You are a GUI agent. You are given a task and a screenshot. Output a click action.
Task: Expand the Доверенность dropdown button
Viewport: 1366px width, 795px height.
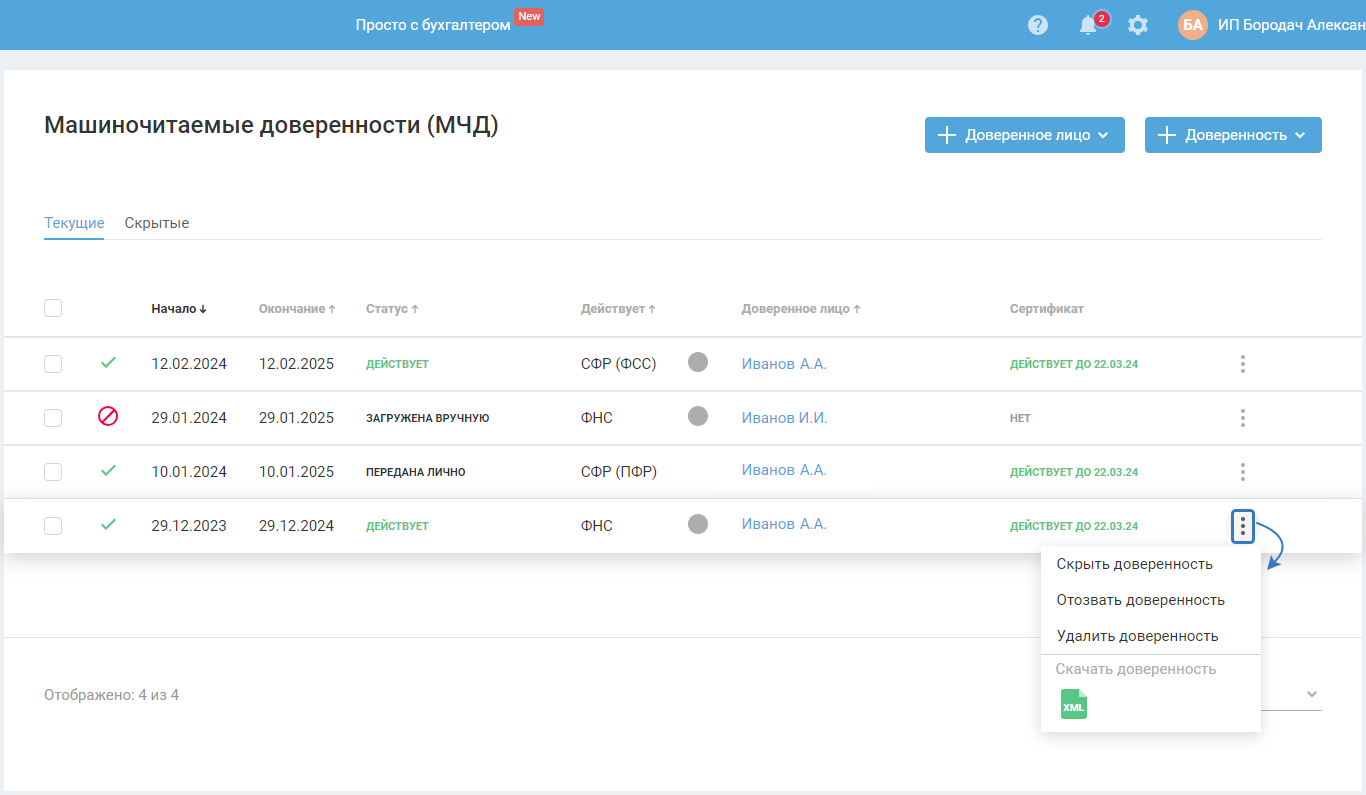pyautogui.click(x=1232, y=135)
